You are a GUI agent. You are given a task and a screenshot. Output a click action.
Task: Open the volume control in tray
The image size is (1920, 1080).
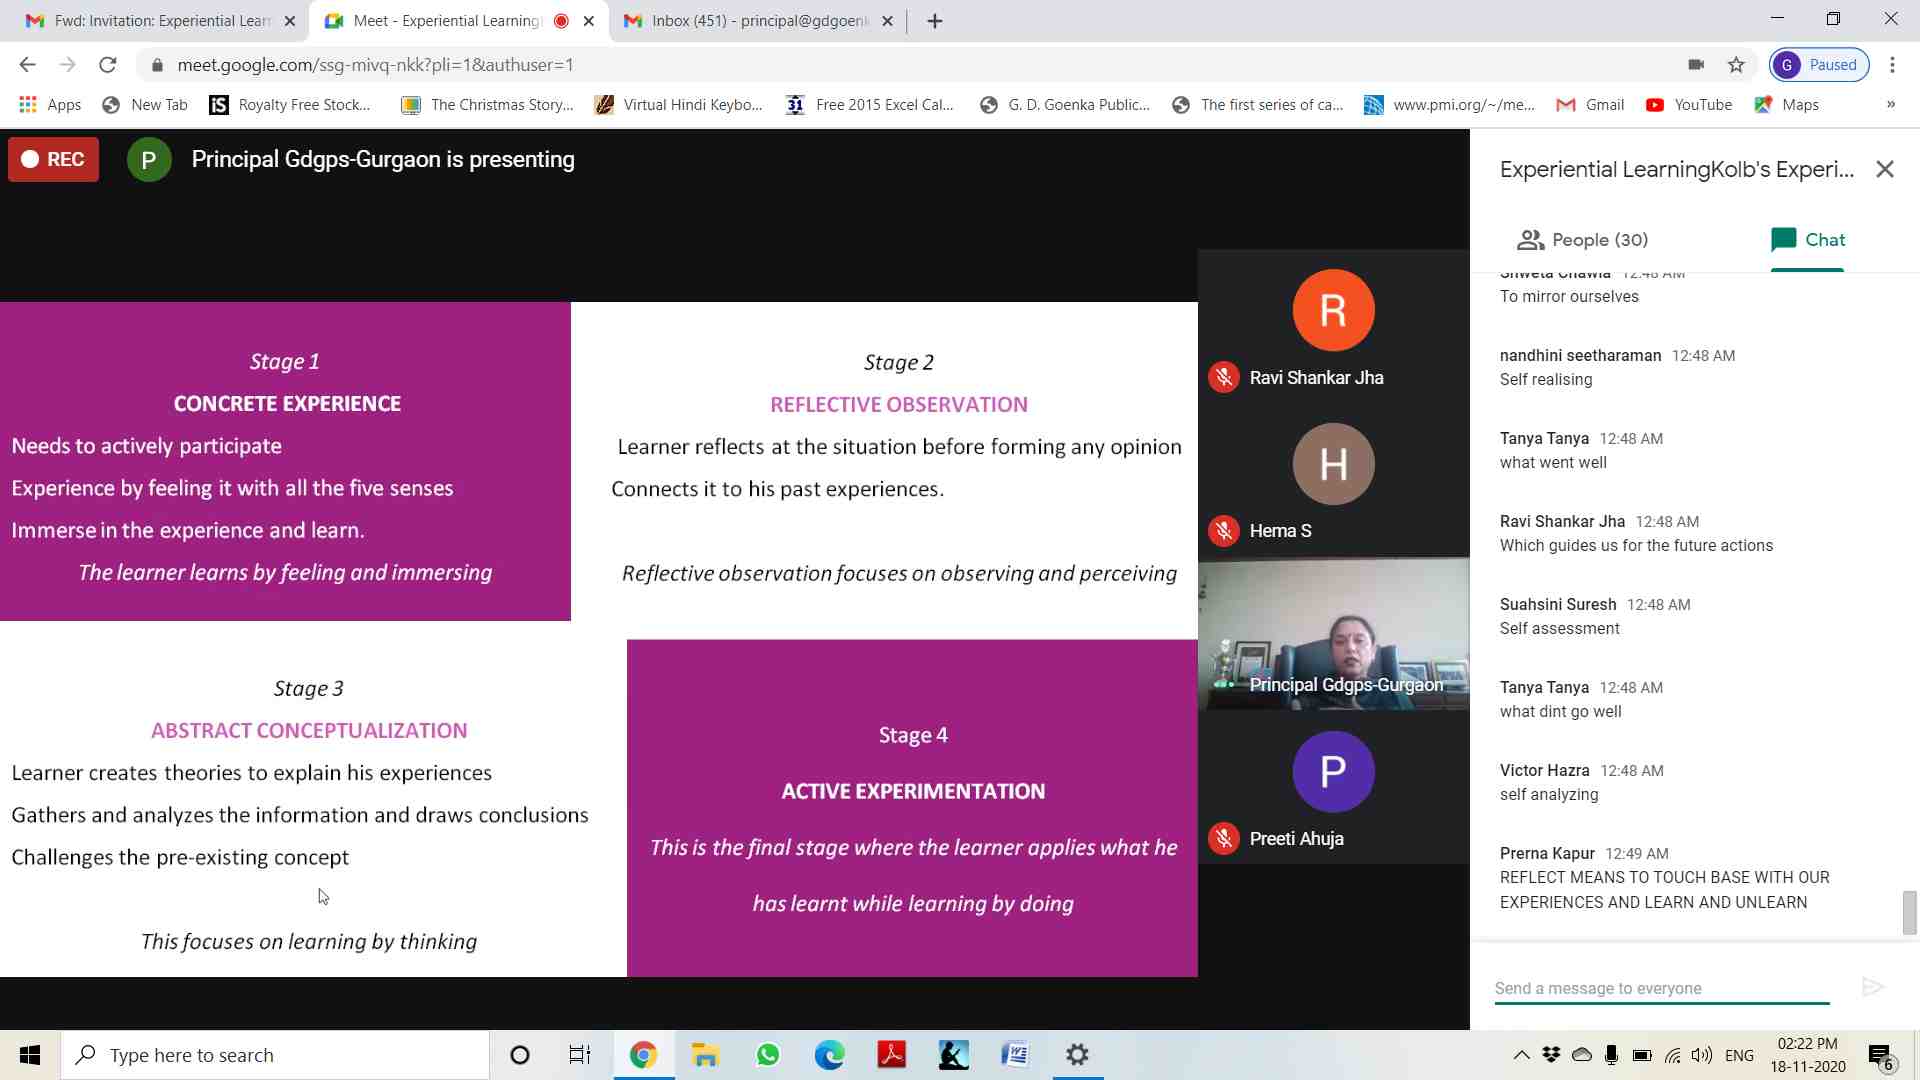[x=1702, y=1055]
